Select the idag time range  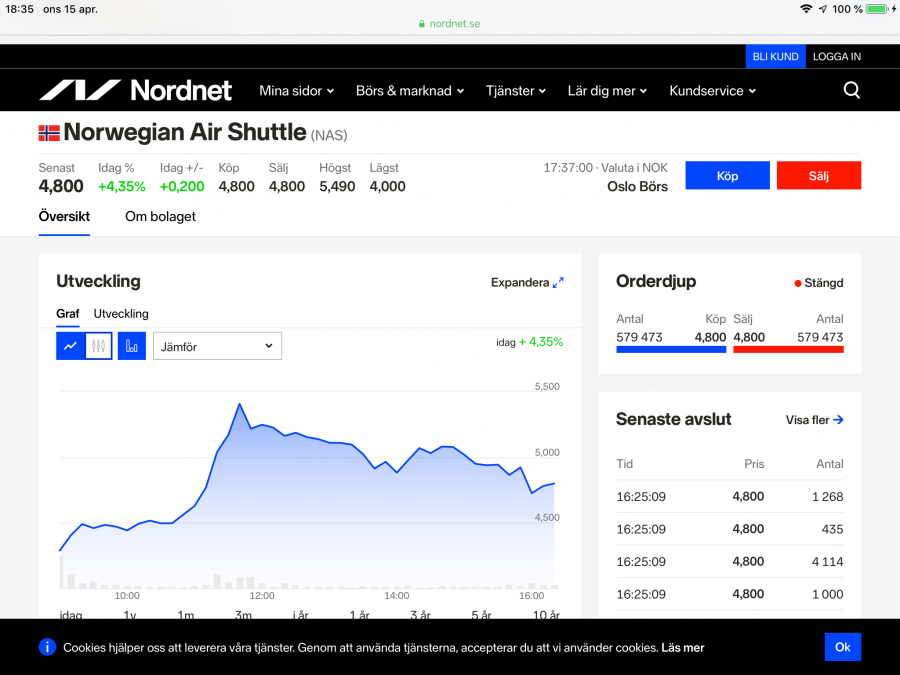coord(71,614)
